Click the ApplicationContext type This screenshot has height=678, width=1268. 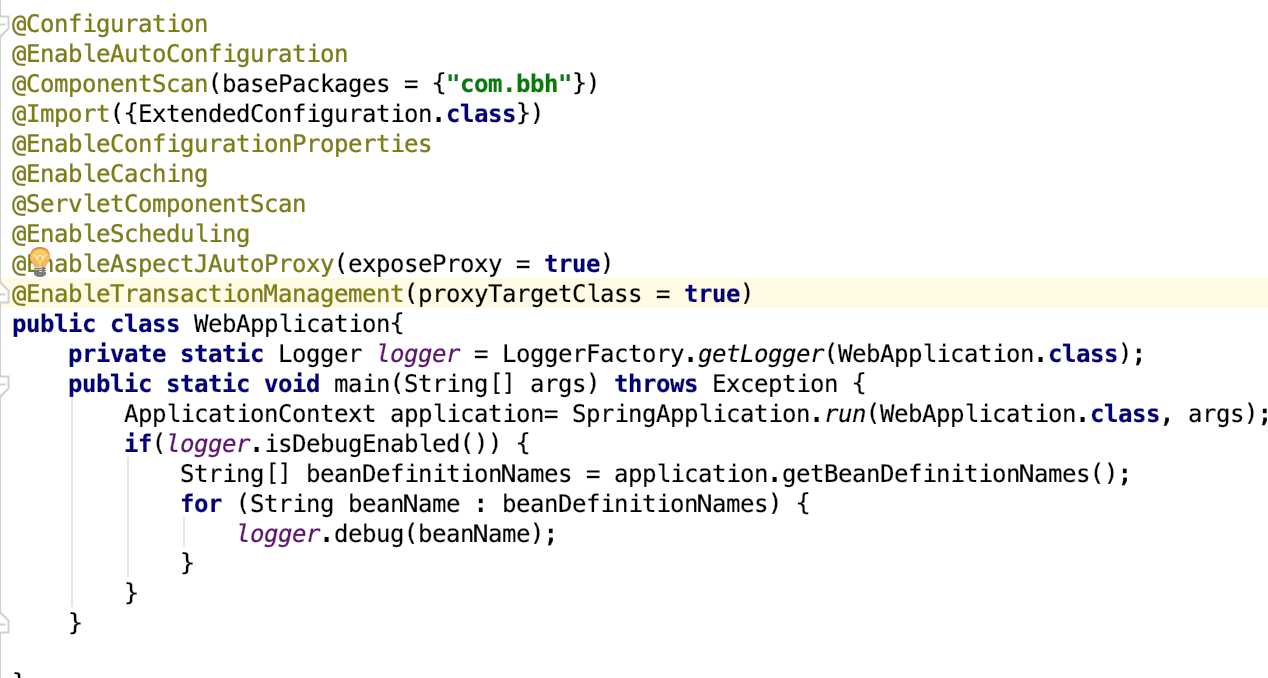point(250,414)
